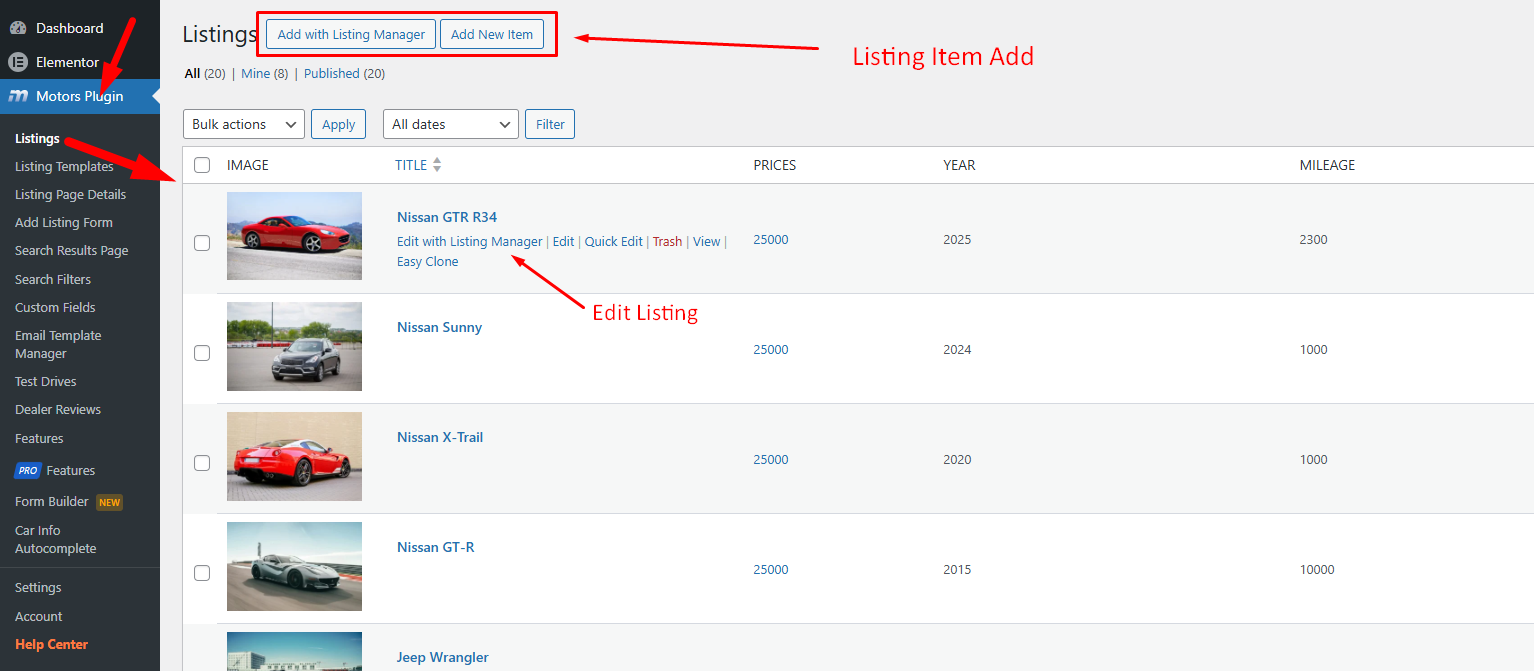1534x671 pixels.
Task: Click the Title column sort arrows
Action: [437, 165]
